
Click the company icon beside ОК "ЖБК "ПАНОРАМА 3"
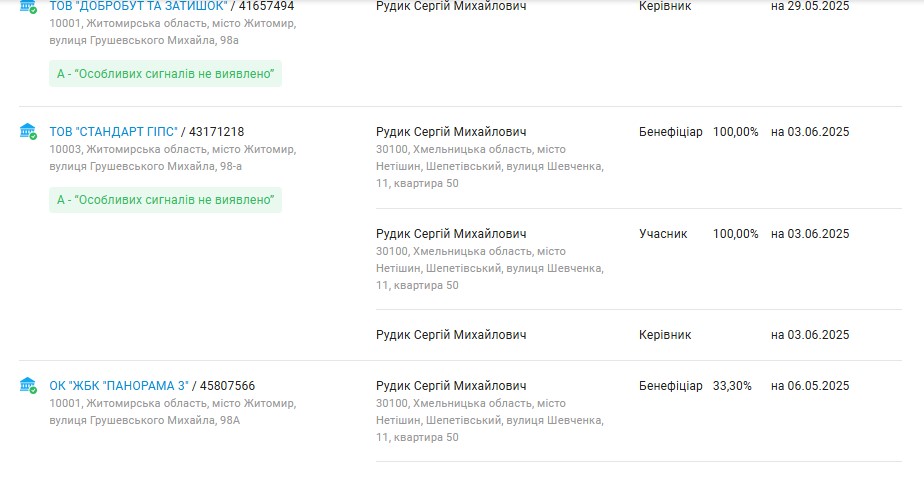28,386
